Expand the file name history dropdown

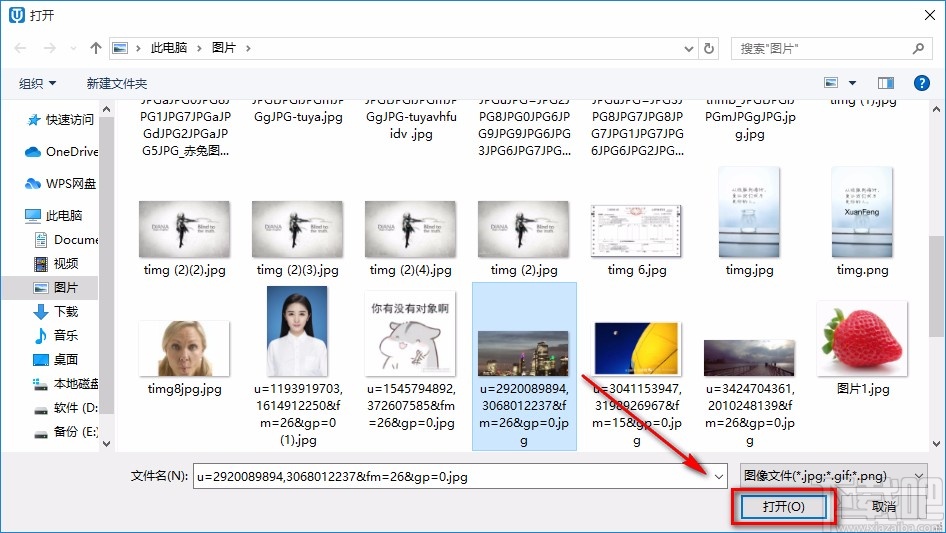click(719, 476)
